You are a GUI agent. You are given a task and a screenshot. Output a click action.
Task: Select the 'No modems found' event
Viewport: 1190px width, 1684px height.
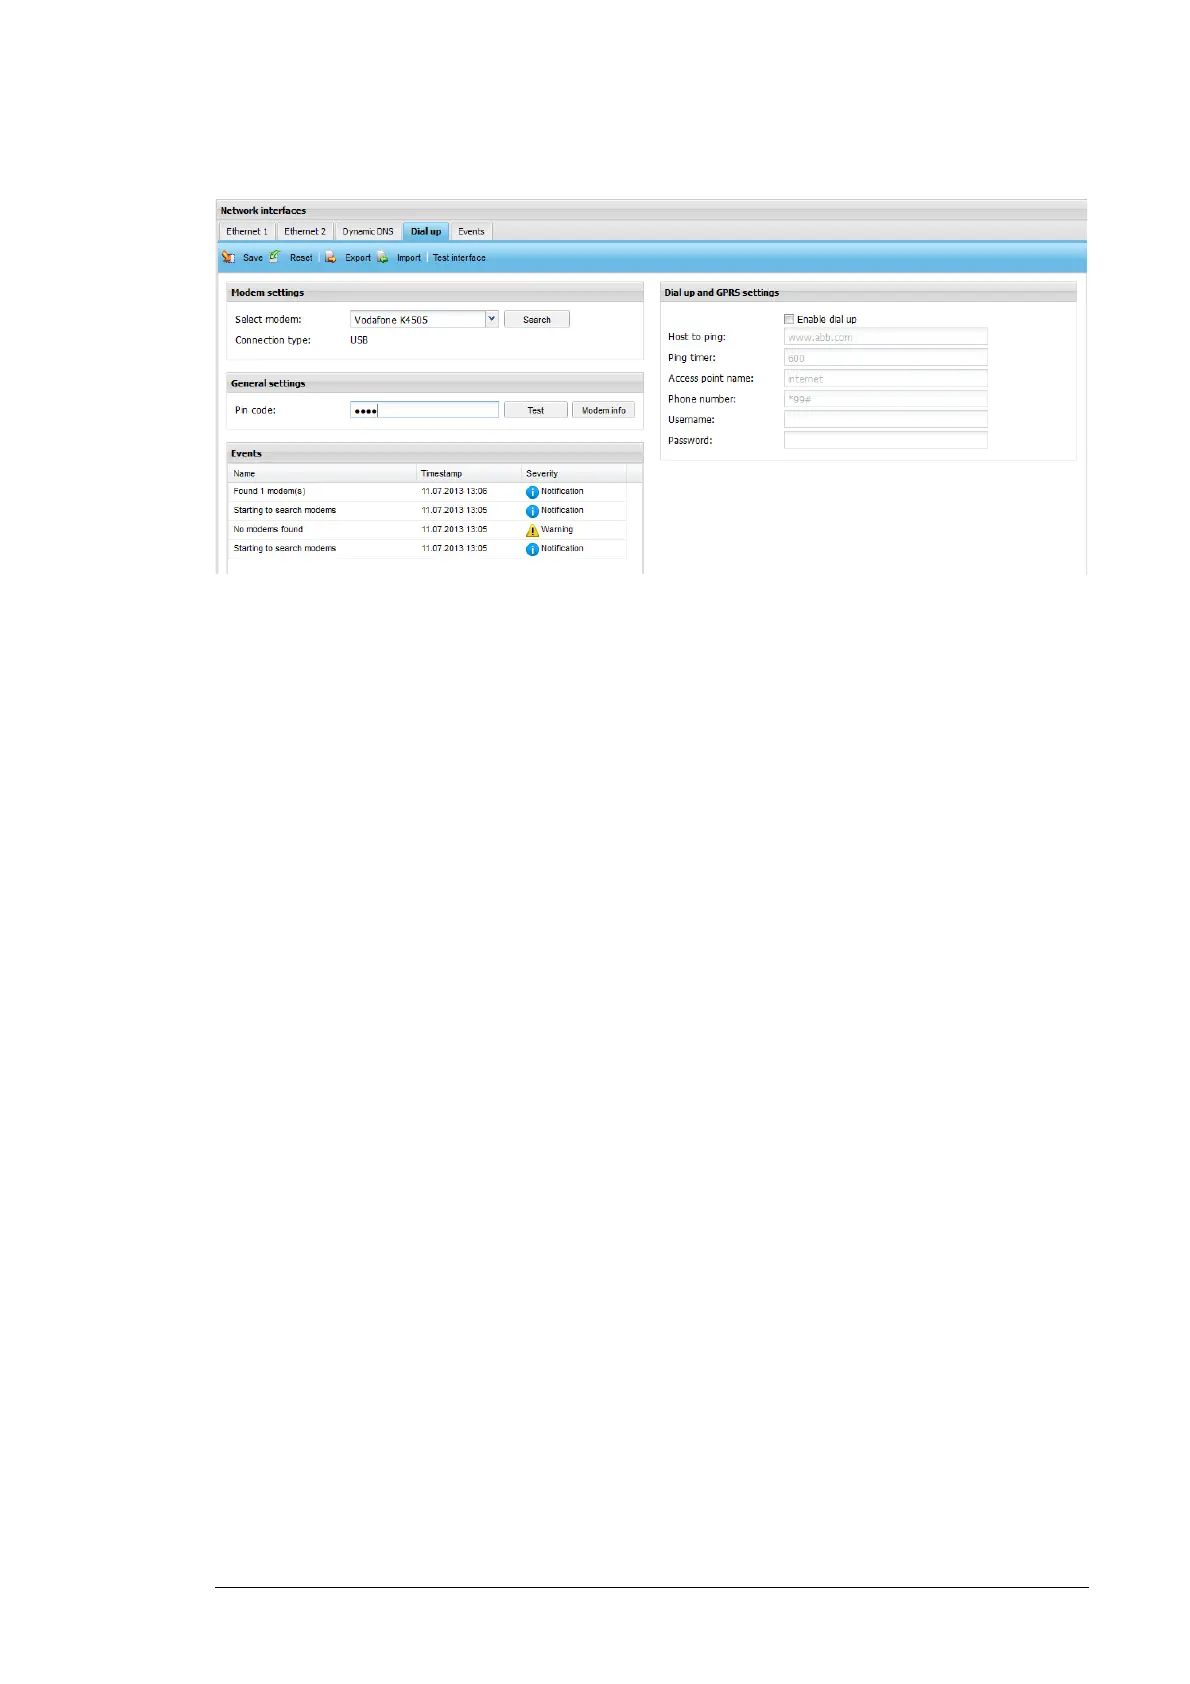pyautogui.click(x=427, y=530)
